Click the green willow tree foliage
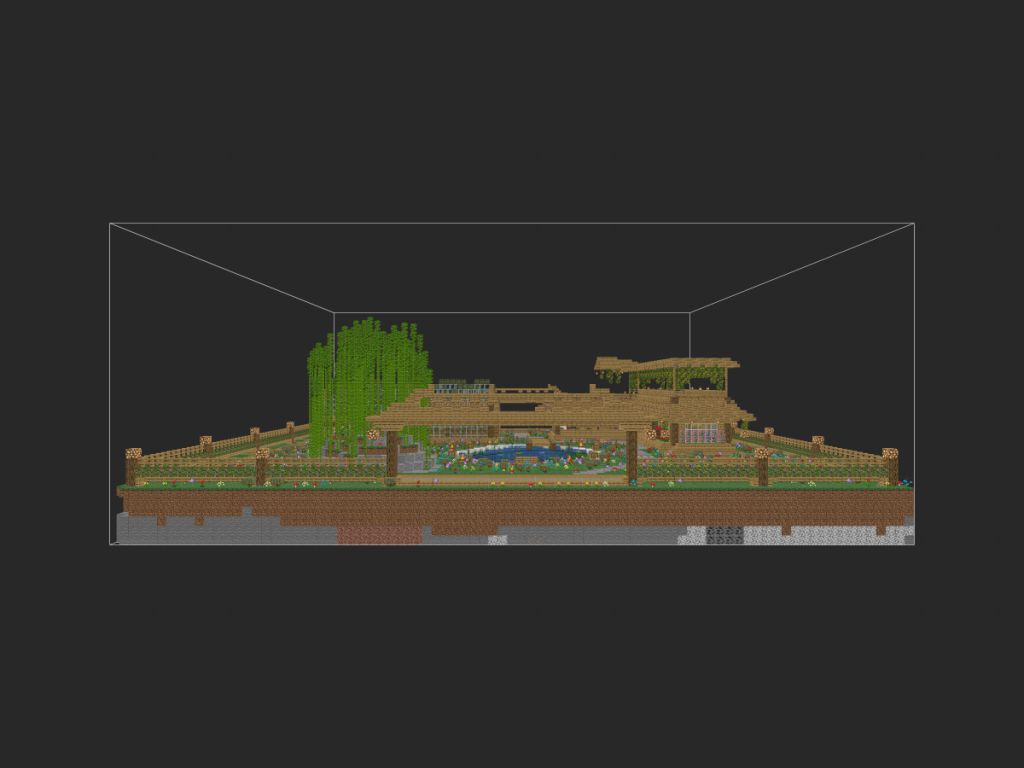 (369, 385)
